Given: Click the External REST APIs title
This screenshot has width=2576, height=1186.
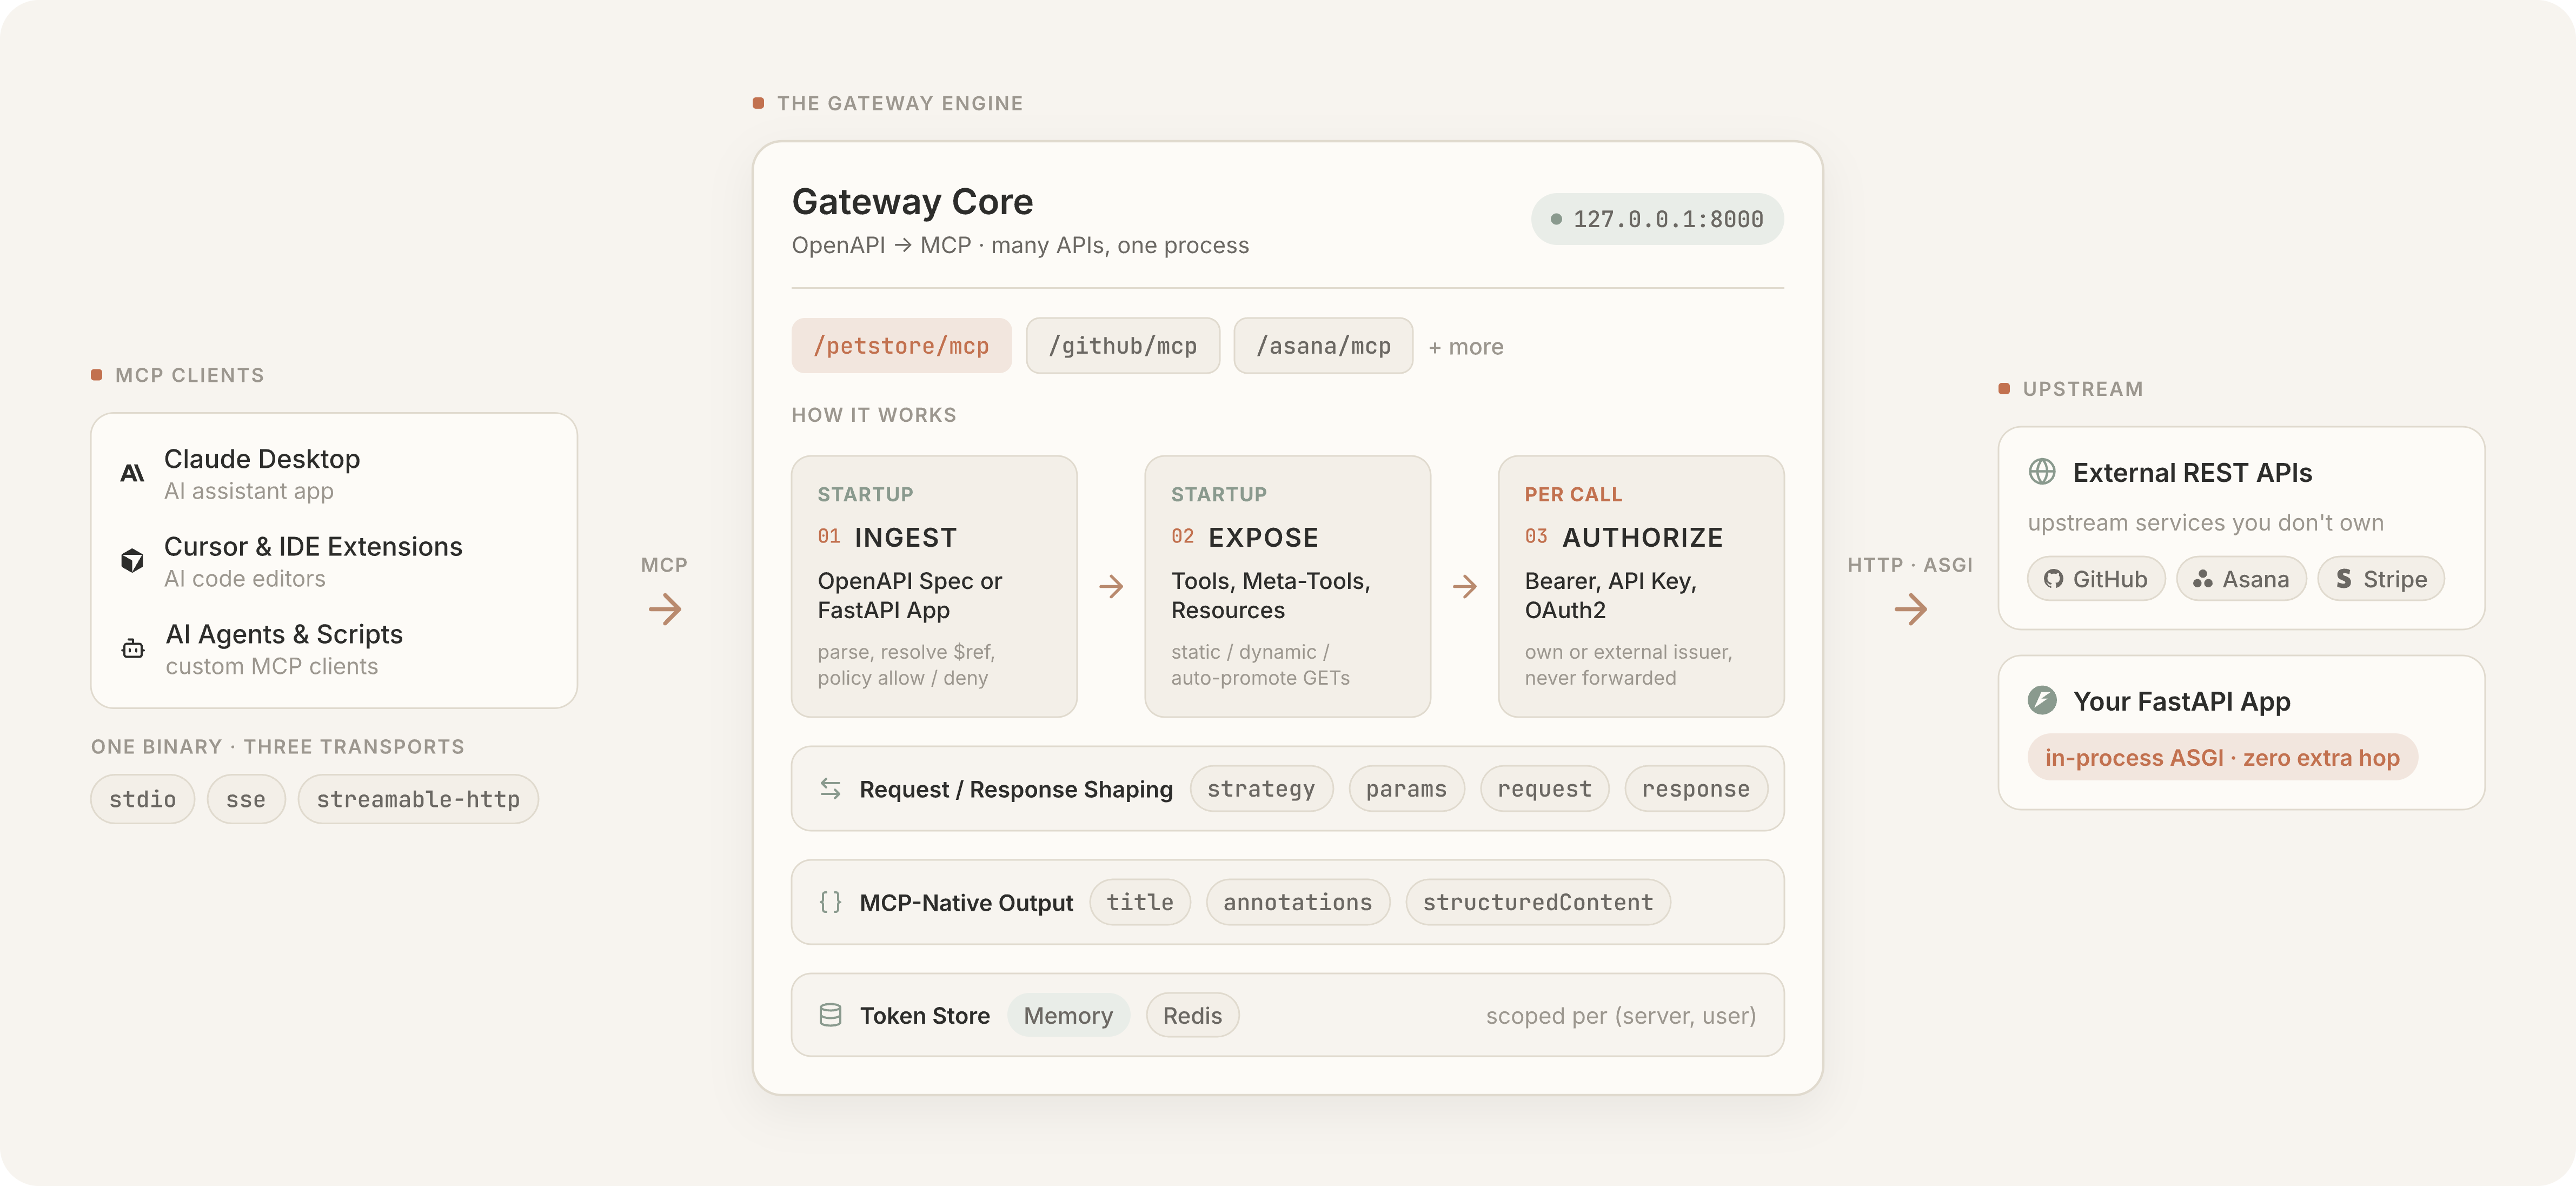Looking at the screenshot, I should (x=2192, y=472).
